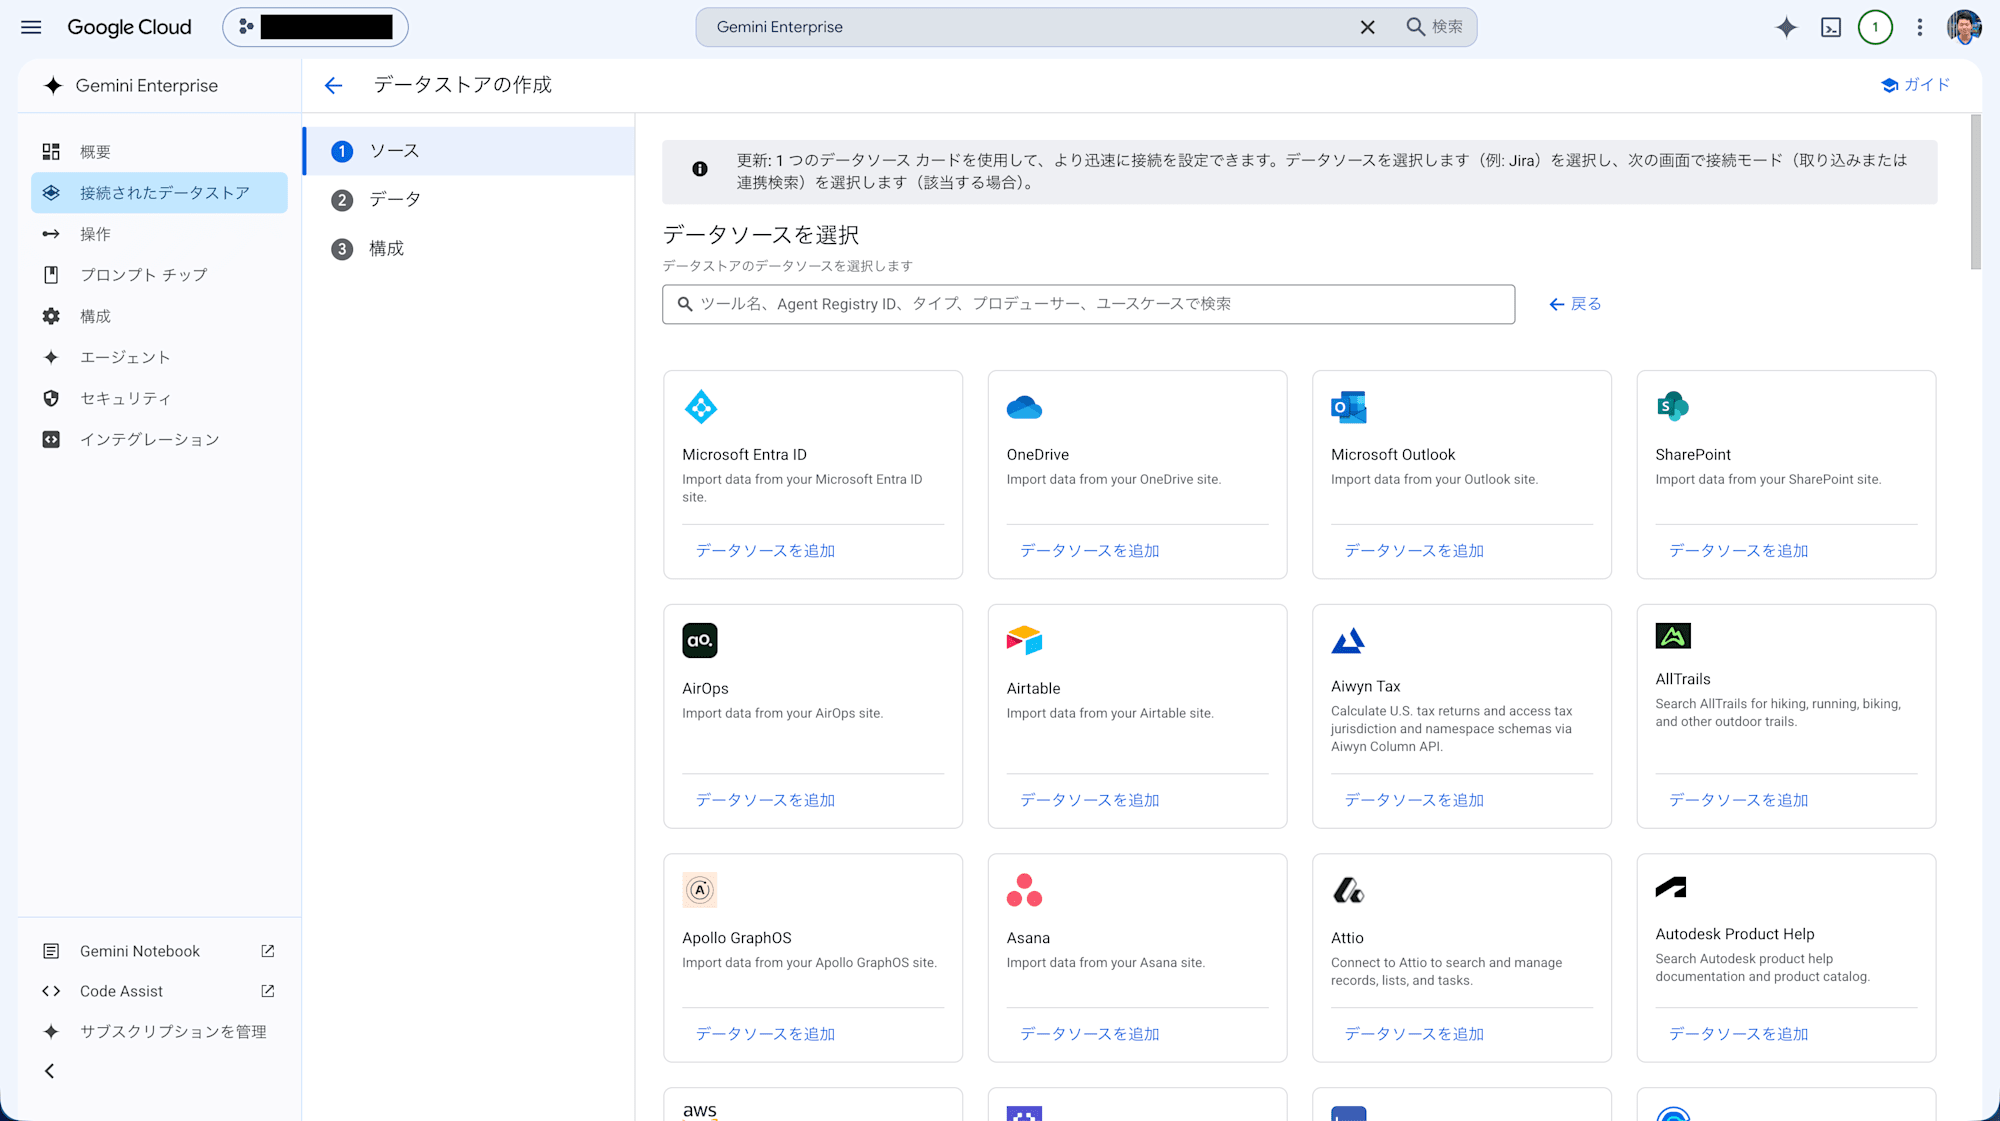Screen dimensions: 2000x1121
Task: Click the 検索 search button
Action: coord(1435,27)
